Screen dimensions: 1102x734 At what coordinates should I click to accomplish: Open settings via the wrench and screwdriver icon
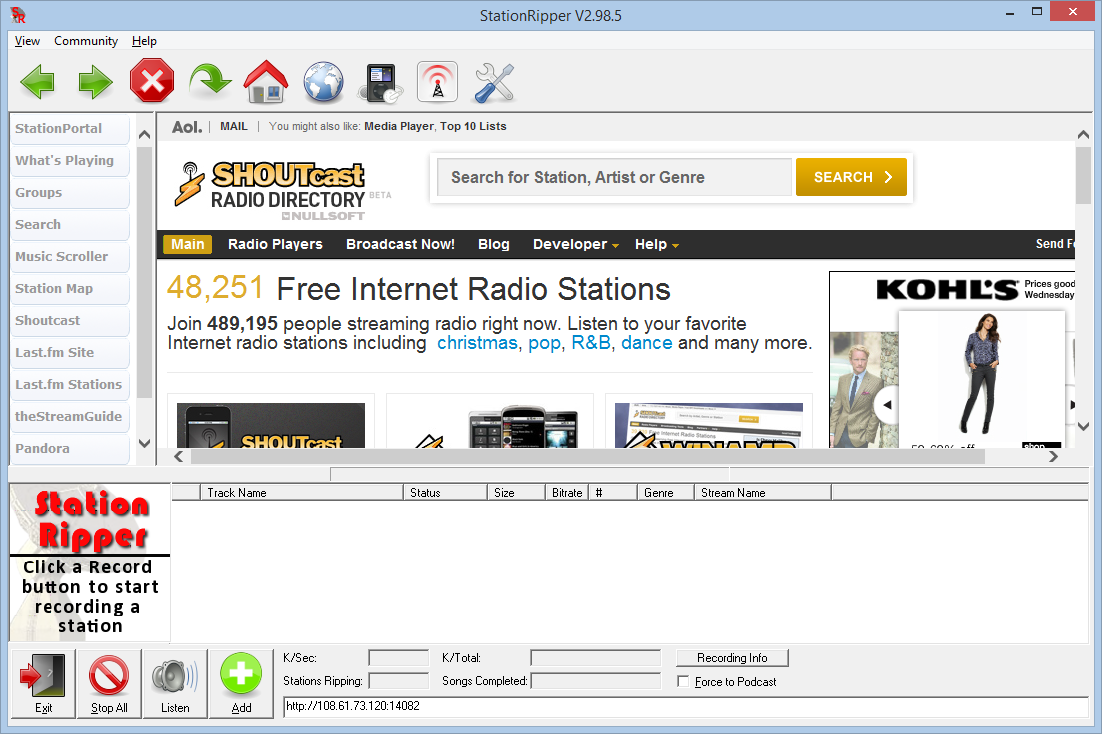click(x=494, y=82)
